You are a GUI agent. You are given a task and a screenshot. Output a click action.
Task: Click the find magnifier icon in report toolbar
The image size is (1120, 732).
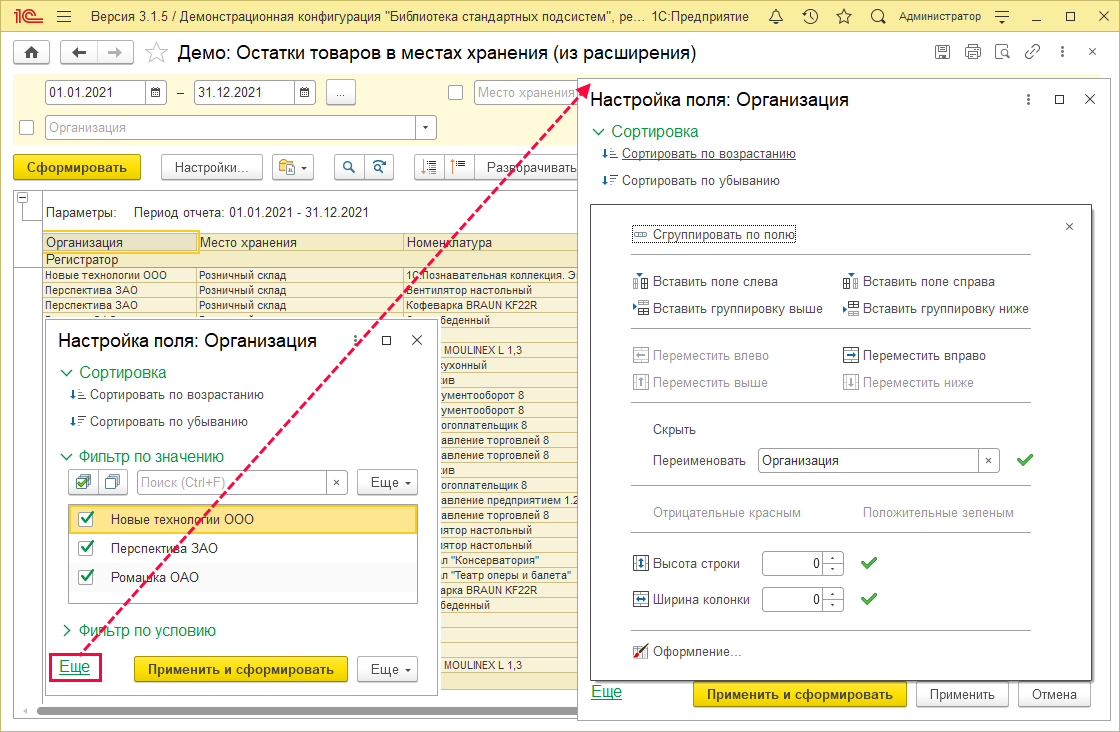[349, 167]
